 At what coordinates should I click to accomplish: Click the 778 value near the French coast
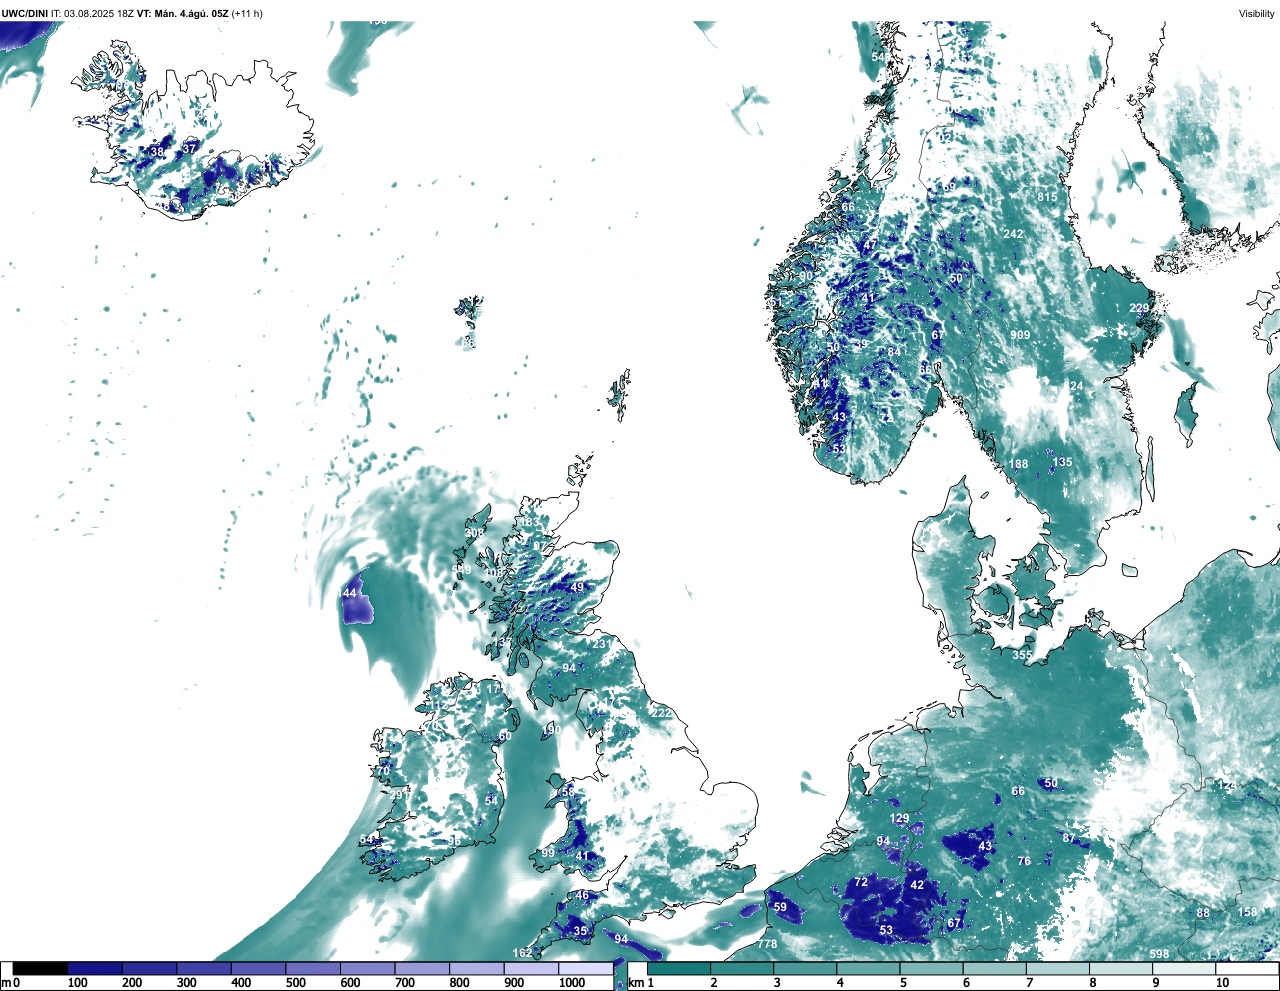click(x=767, y=944)
